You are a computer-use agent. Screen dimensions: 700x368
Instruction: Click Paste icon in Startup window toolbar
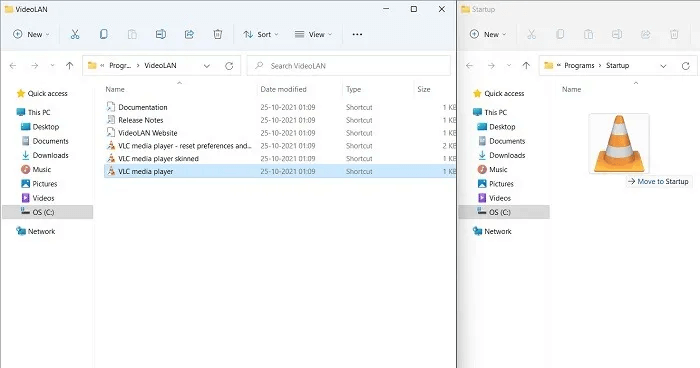(588, 34)
